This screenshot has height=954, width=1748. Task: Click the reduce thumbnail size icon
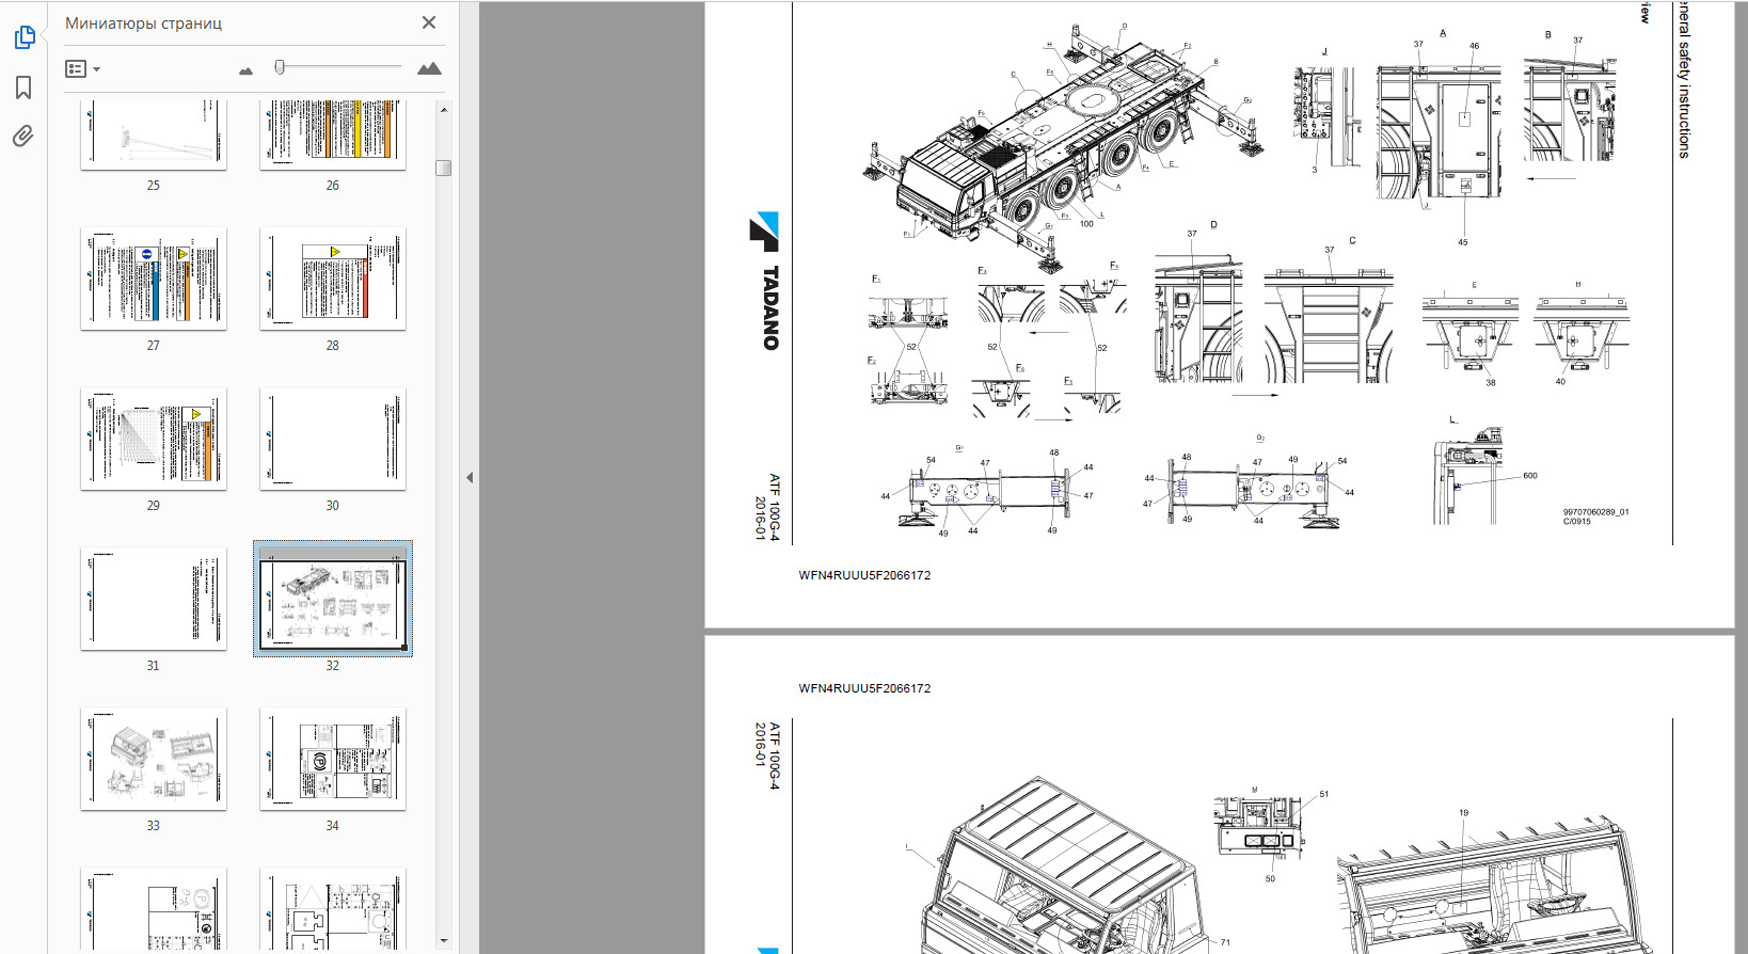[246, 70]
